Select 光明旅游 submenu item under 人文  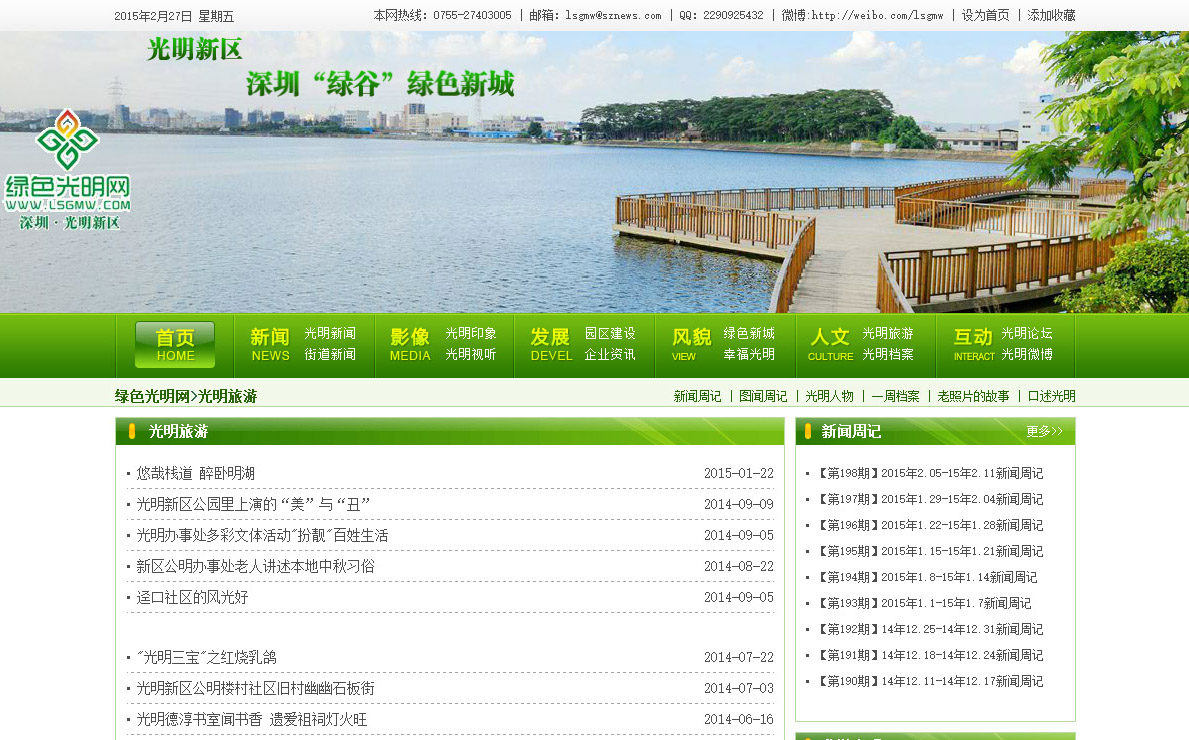888,334
